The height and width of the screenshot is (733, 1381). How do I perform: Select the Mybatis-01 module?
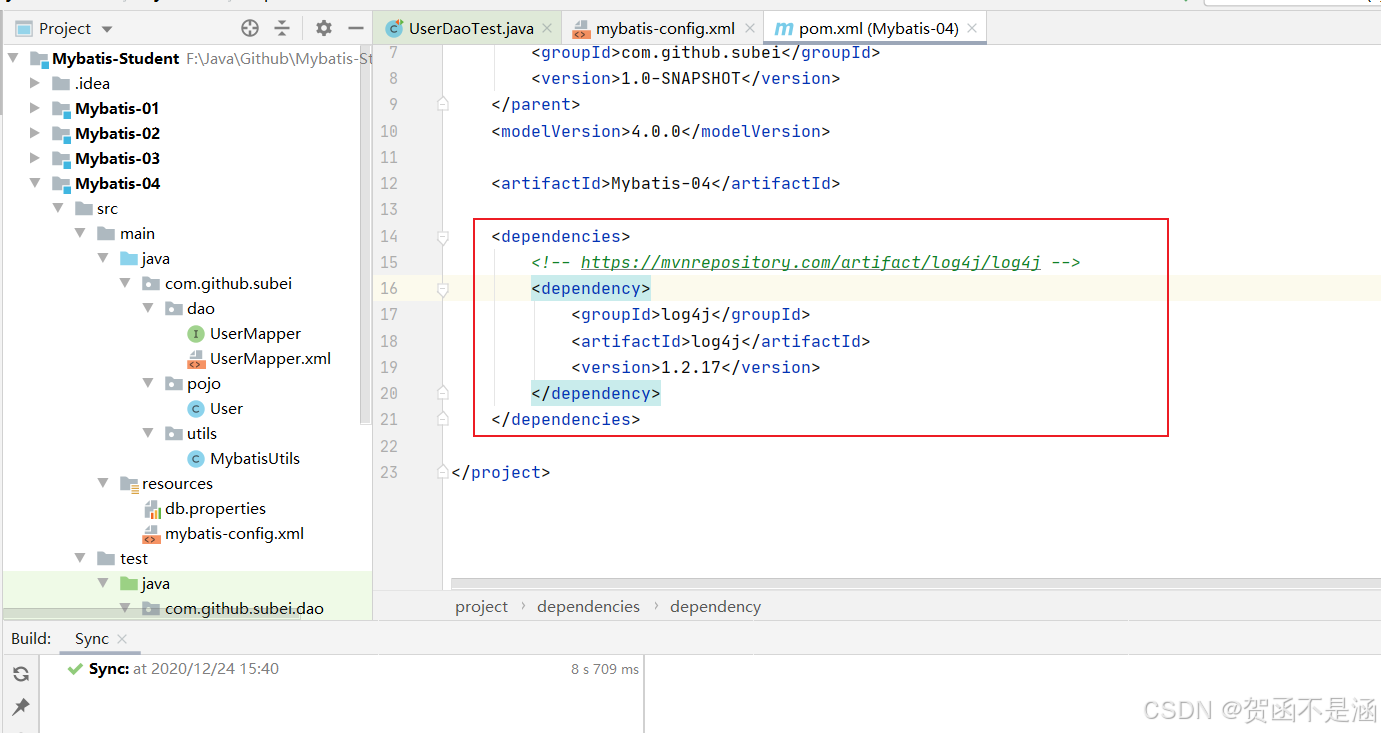click(117, 108)
